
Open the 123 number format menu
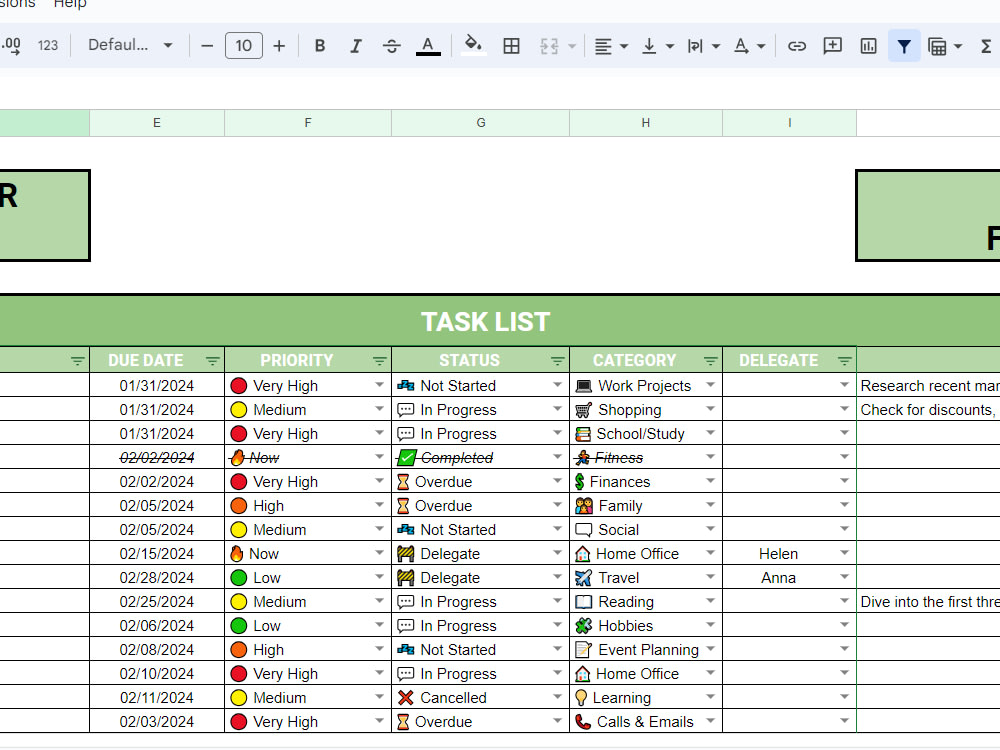[48, 46]
